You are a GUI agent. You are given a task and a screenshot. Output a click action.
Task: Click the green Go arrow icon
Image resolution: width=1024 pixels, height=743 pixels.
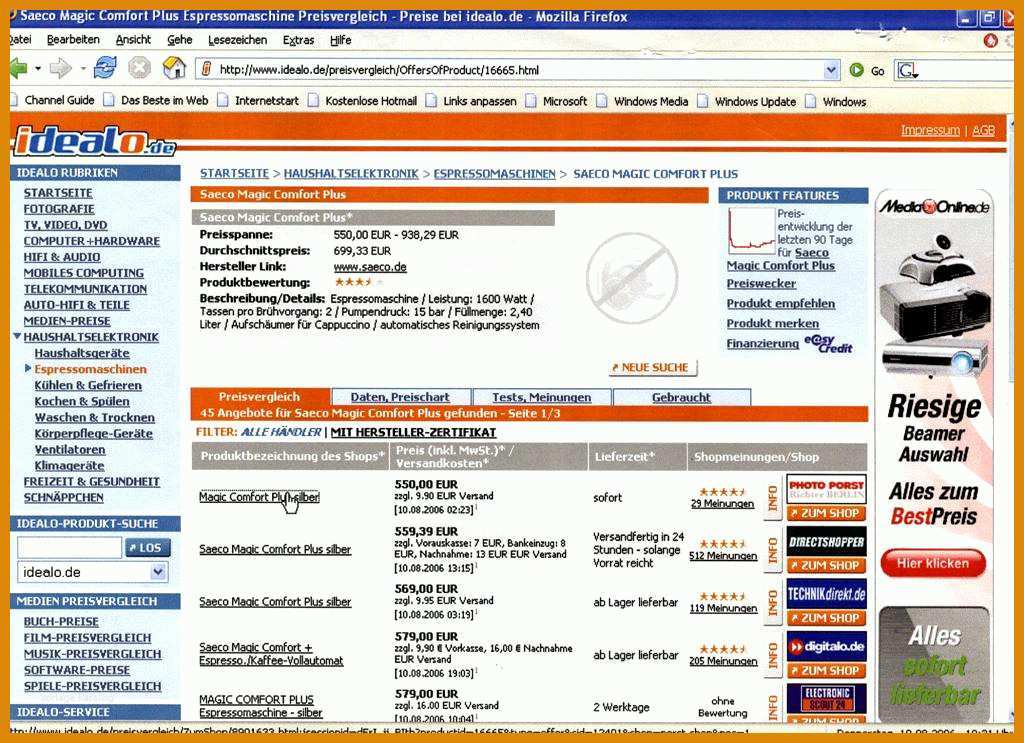pos(856,70)
